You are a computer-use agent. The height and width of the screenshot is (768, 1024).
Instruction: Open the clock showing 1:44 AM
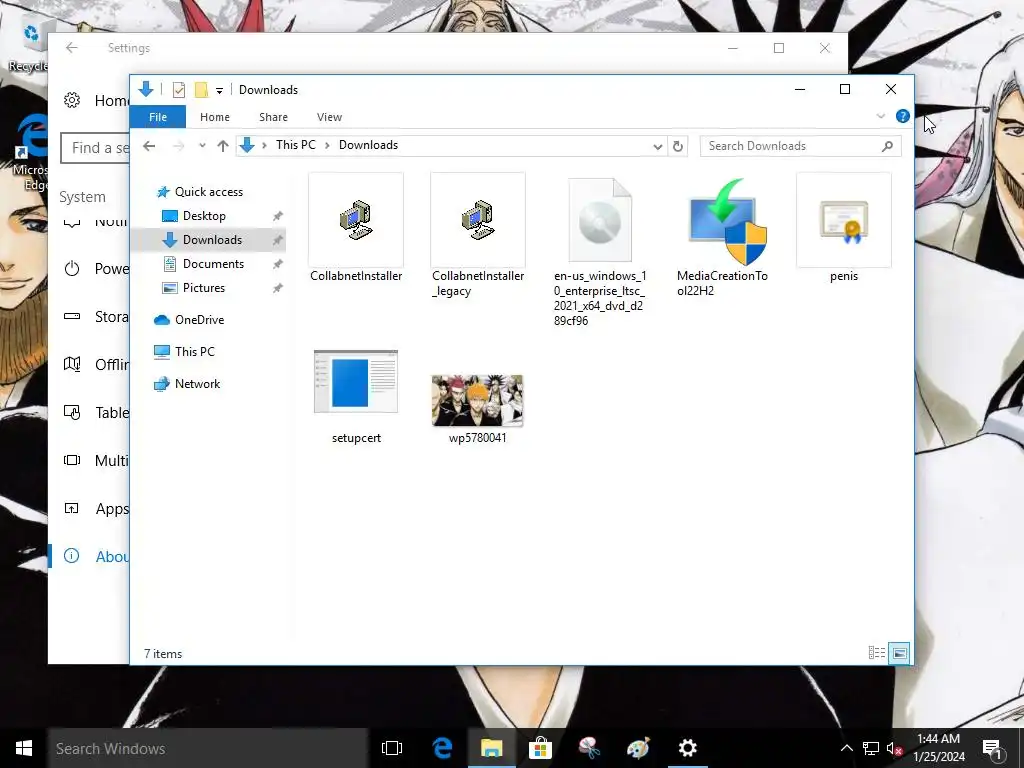pyautogui.click(x=938, y=748)
